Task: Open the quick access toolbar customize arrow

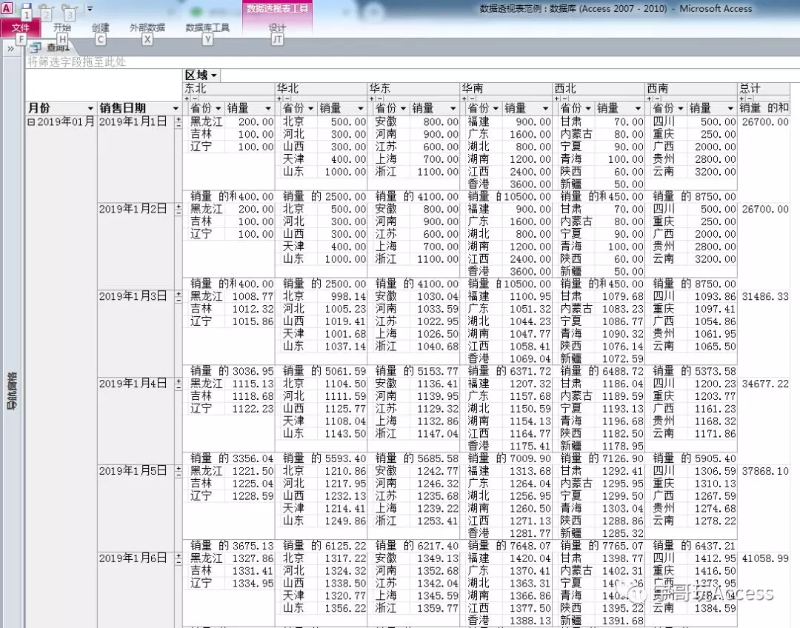Action: click(88, 10)
